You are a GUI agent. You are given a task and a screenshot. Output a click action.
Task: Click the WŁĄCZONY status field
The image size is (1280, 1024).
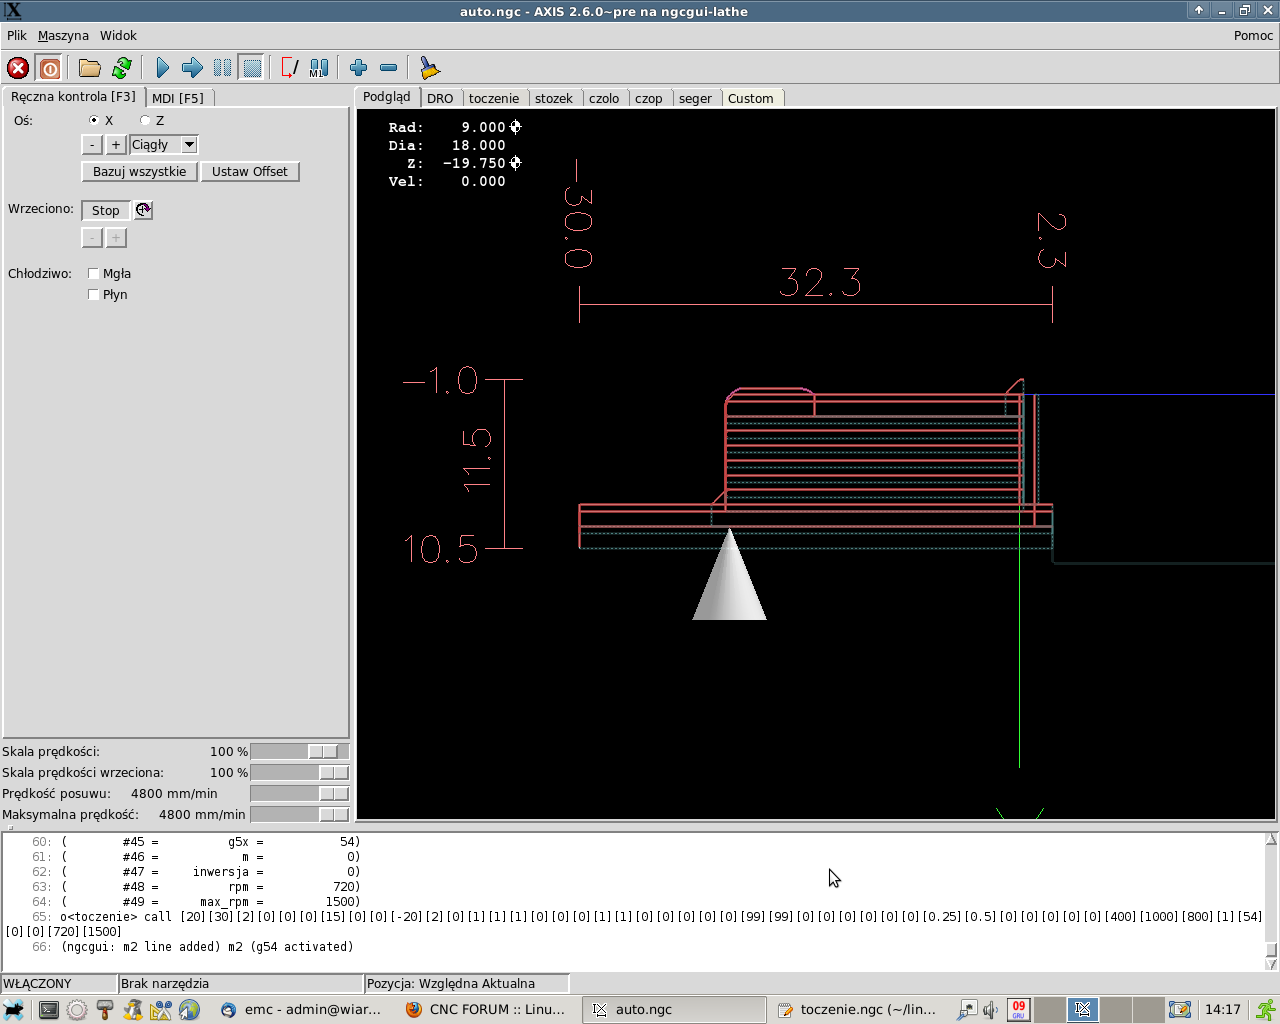point(59,984)
